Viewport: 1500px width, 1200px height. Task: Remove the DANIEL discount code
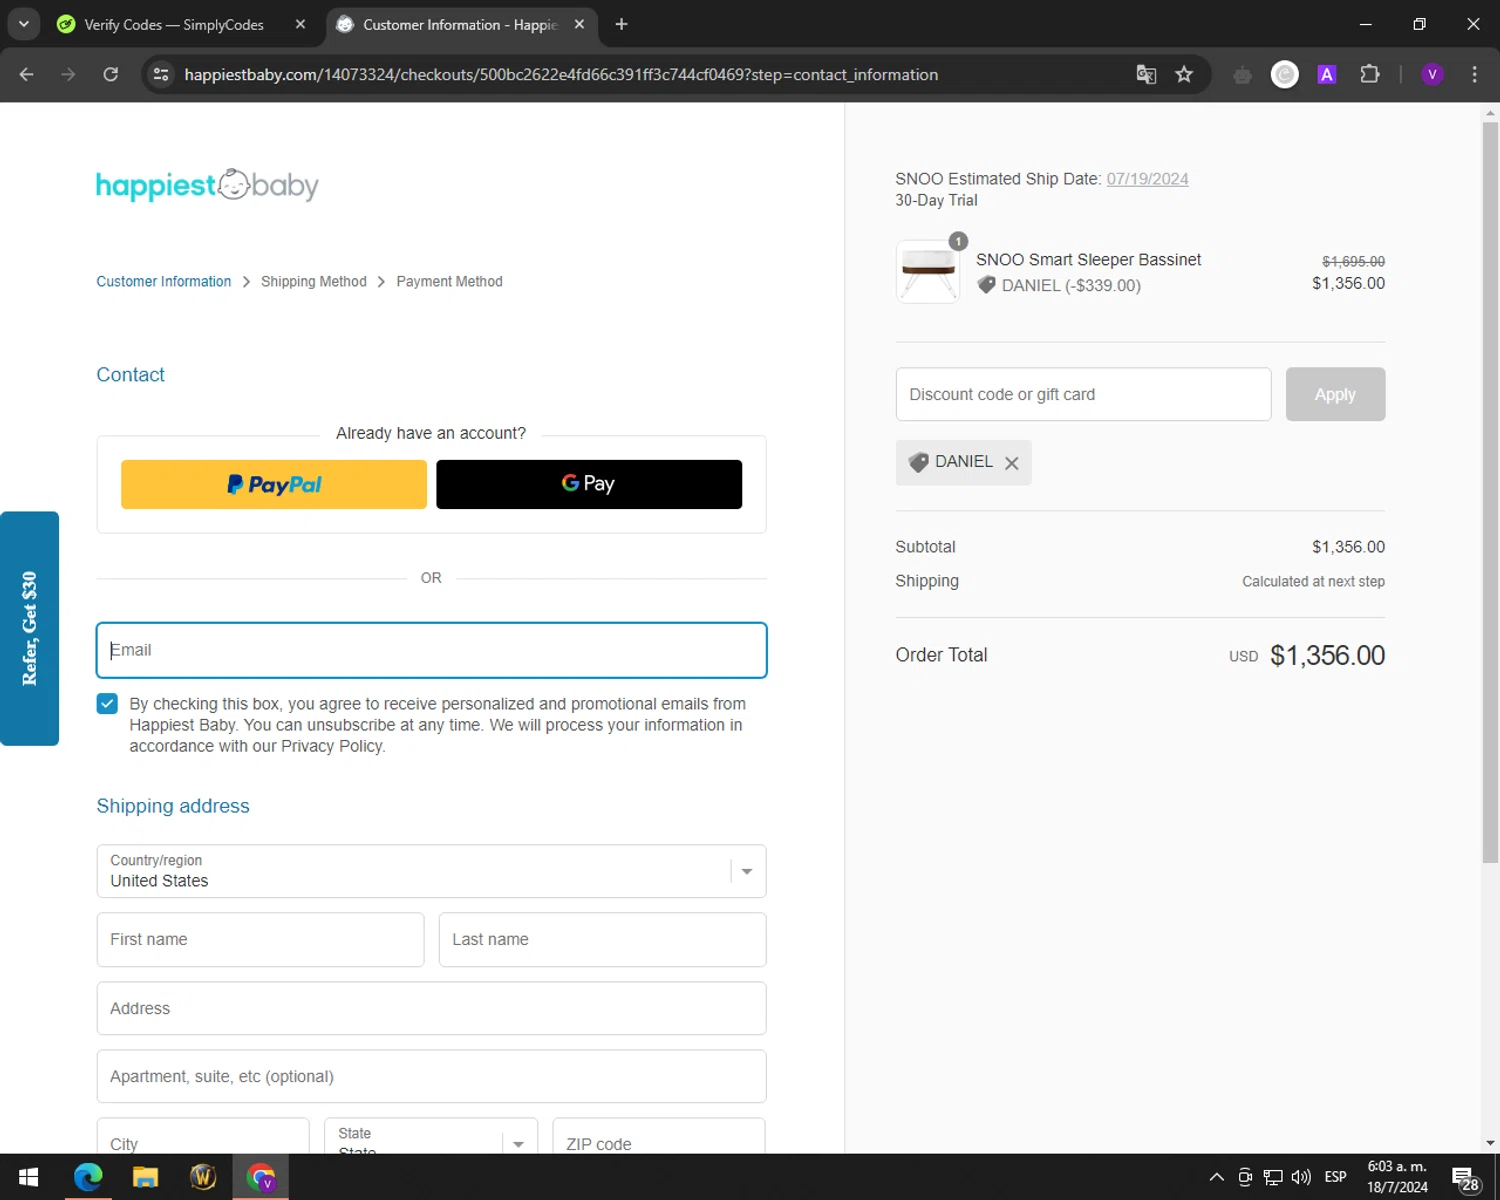pos(1012,463)
